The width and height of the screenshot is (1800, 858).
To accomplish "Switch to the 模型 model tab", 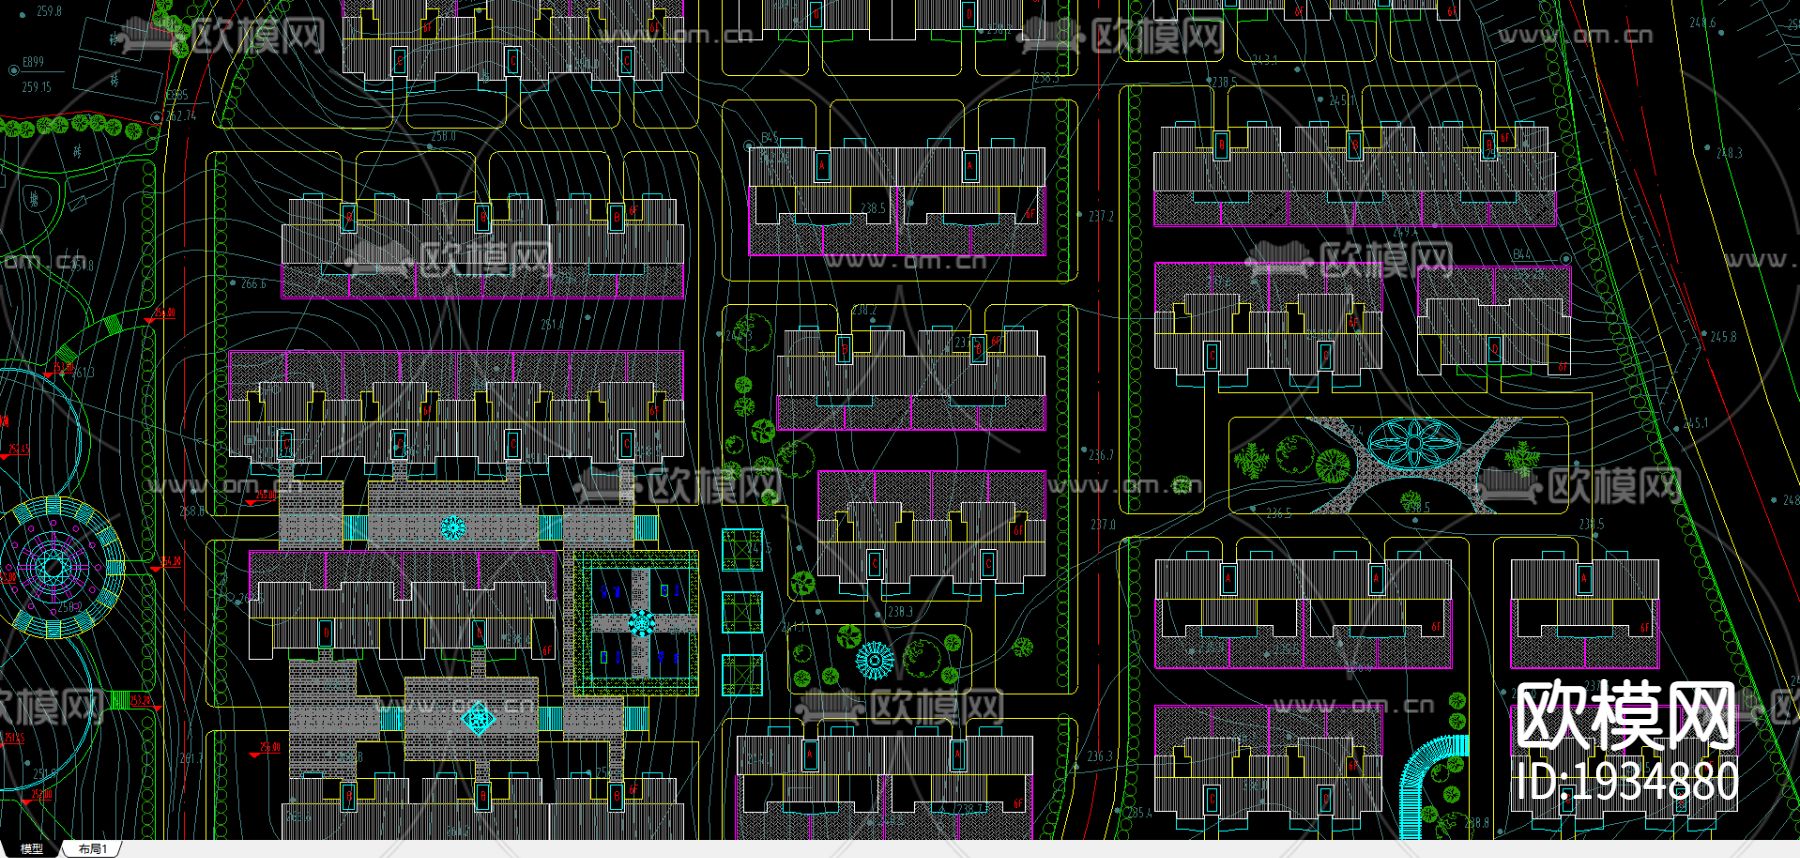I will pos(31,849).
